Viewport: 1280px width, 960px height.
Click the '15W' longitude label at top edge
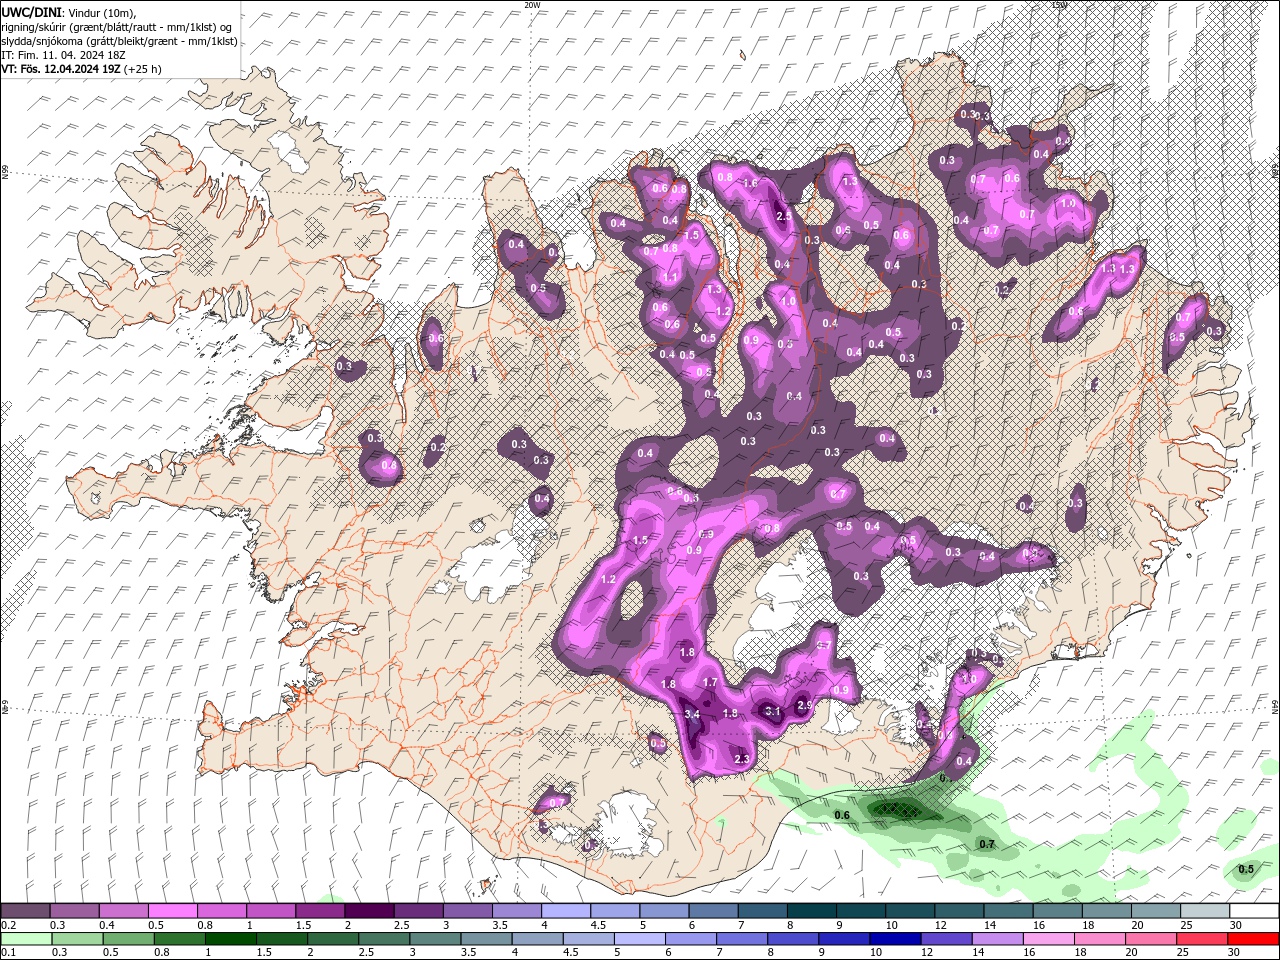coord(1060,5)
